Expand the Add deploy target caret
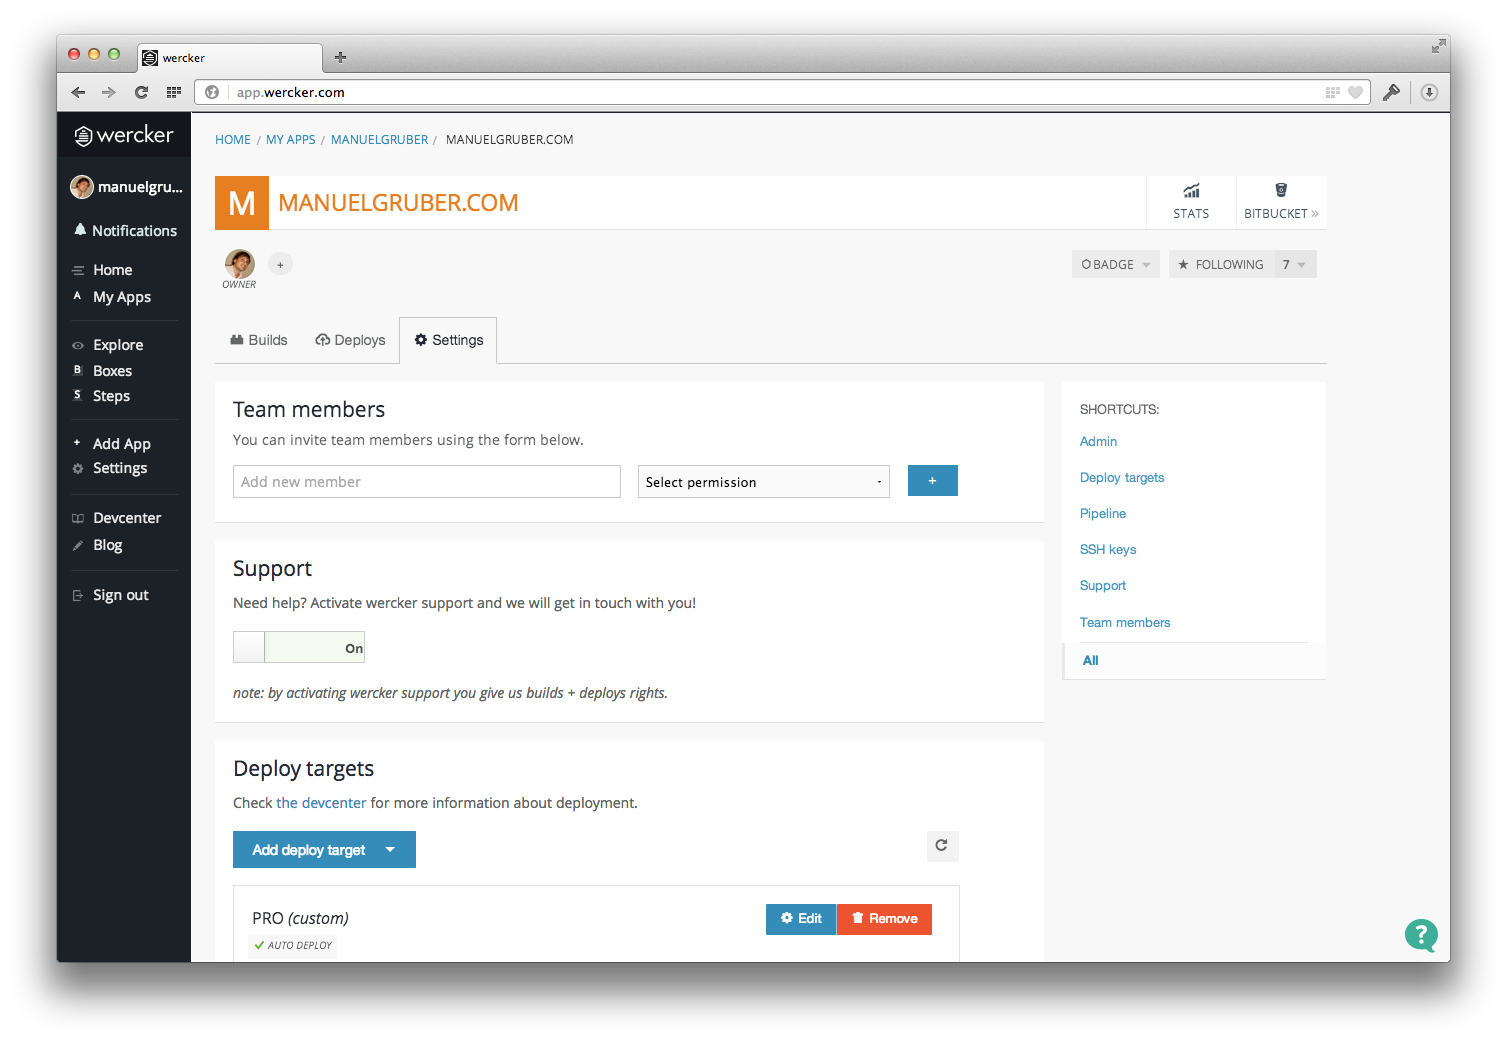Image resolution: width=1507 pixels, height=1041 pixels. (x=390, y=850)
